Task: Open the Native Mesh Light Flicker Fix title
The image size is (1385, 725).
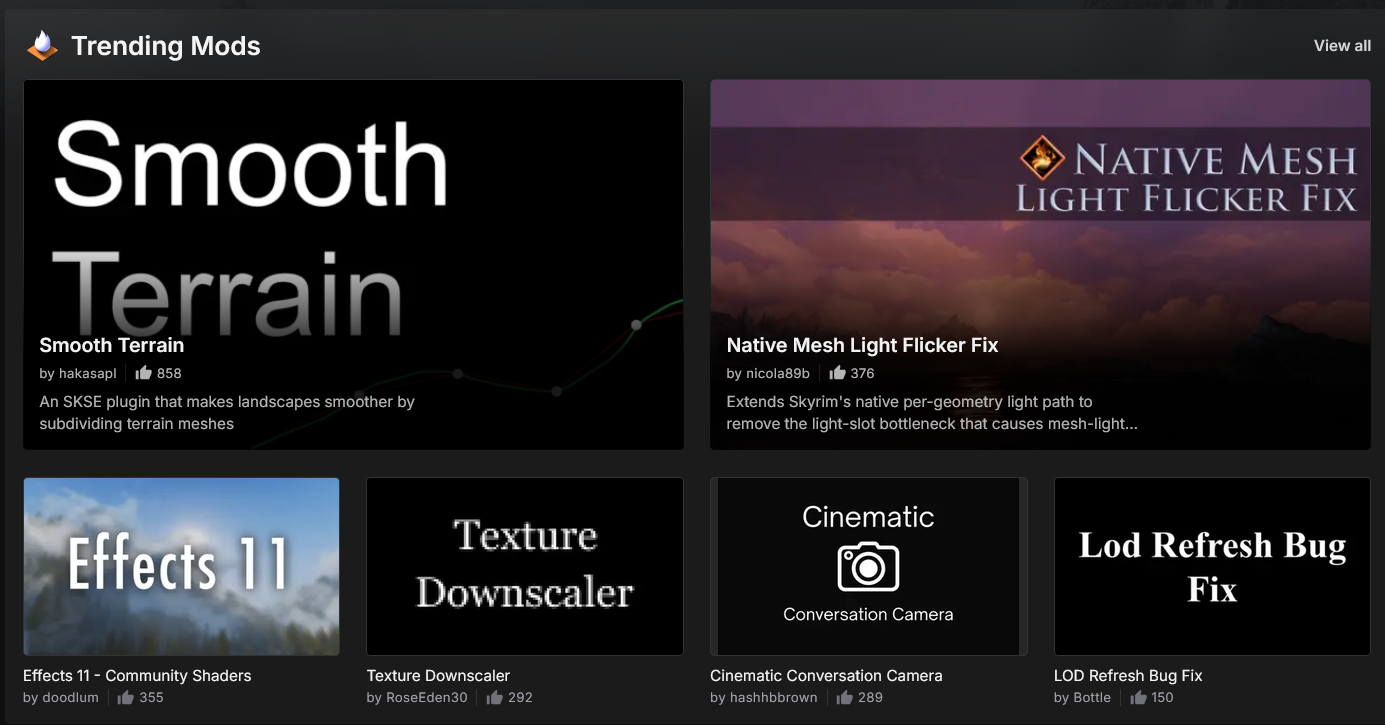Action: [x=863, y=345]
